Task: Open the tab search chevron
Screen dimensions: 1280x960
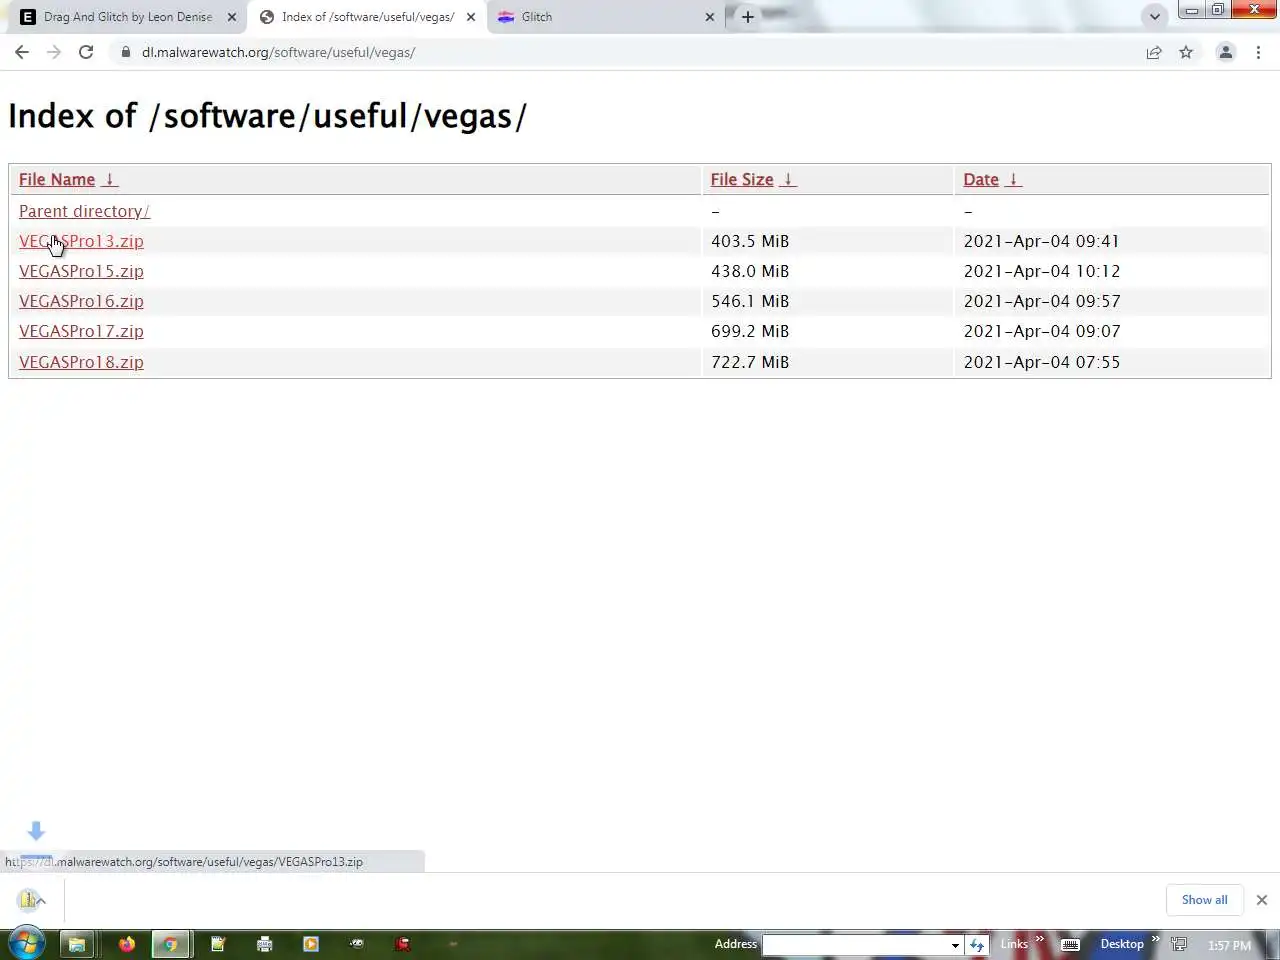Action: [x=1155, y=17]
